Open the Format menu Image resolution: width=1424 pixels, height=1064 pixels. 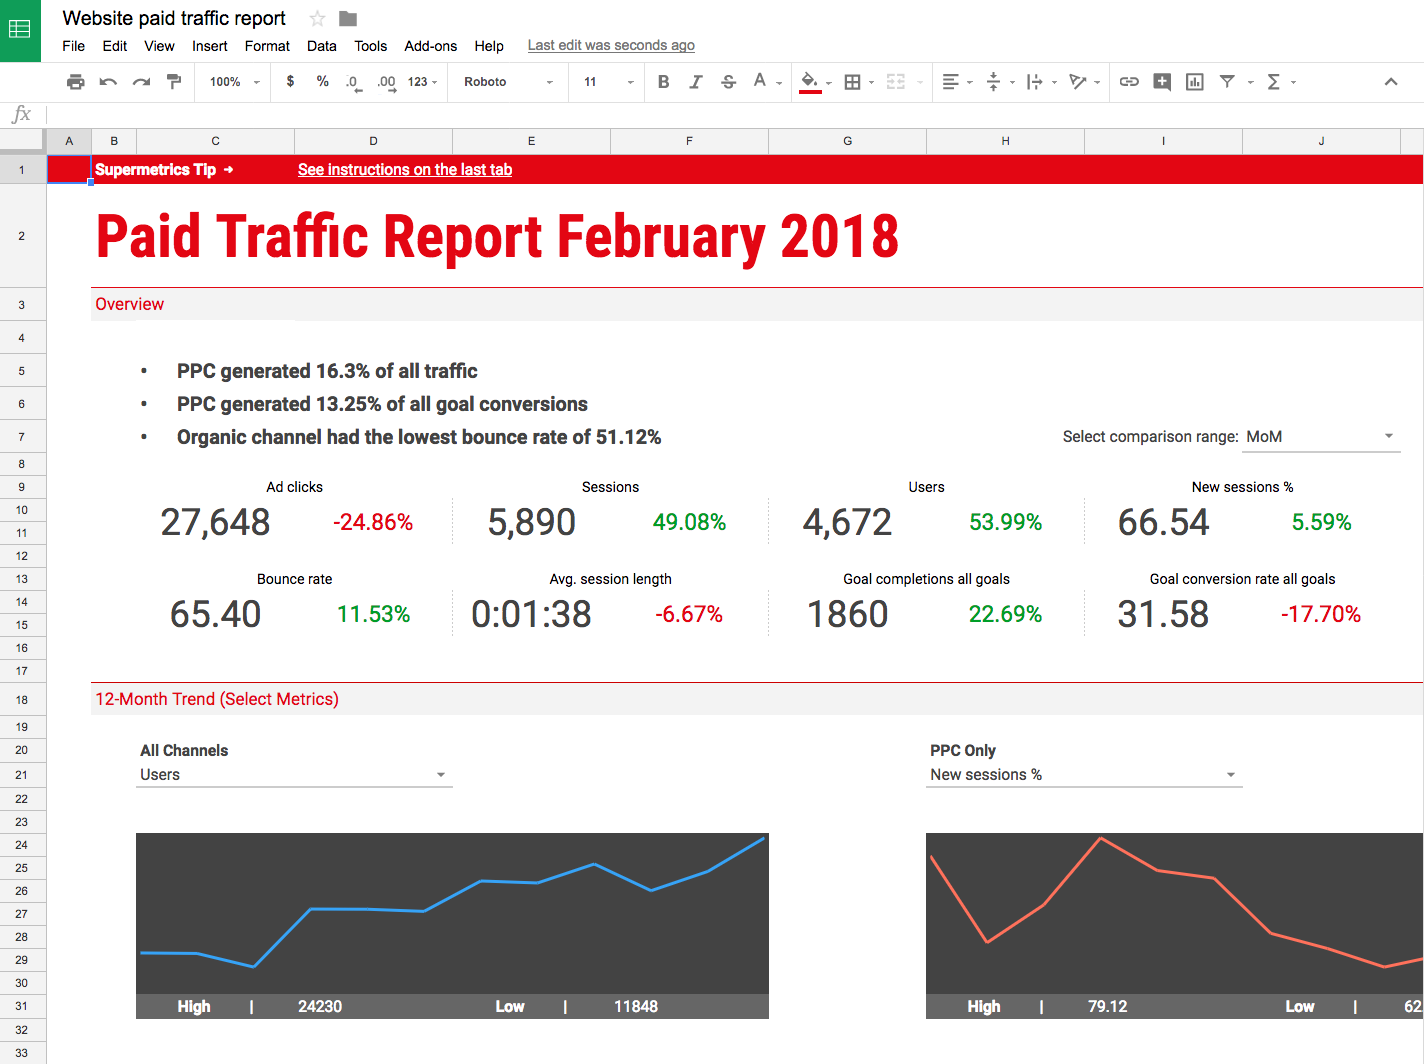[x=267, y=46]
